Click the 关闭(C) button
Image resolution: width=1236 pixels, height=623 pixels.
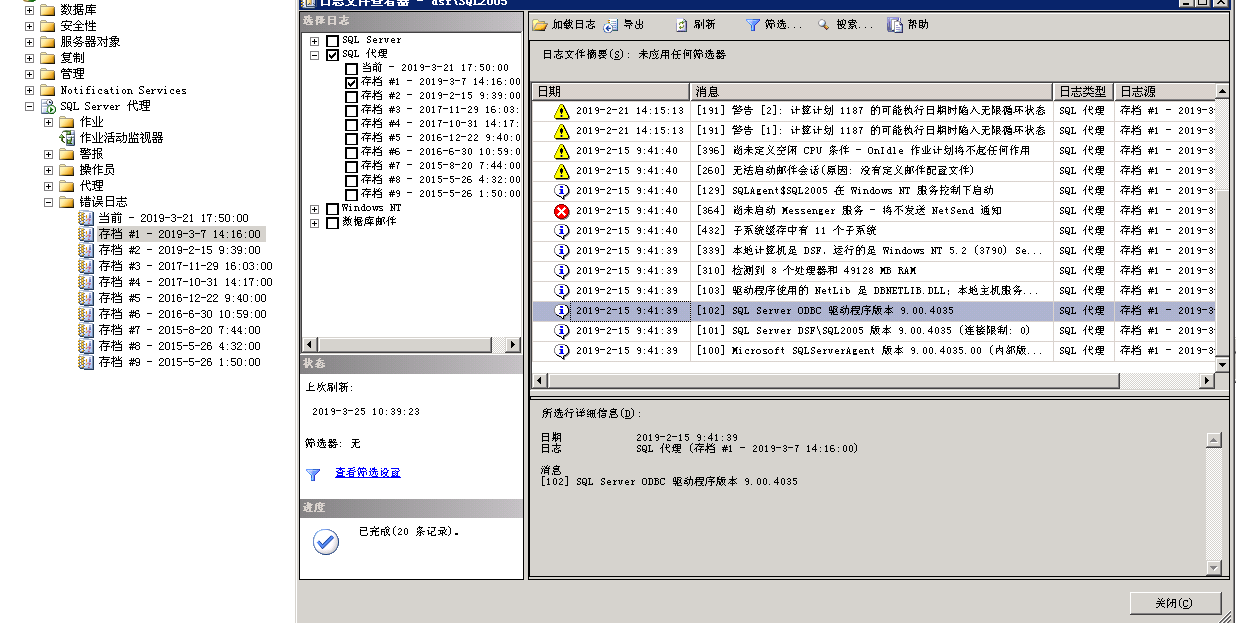[x=1176, y=603]
